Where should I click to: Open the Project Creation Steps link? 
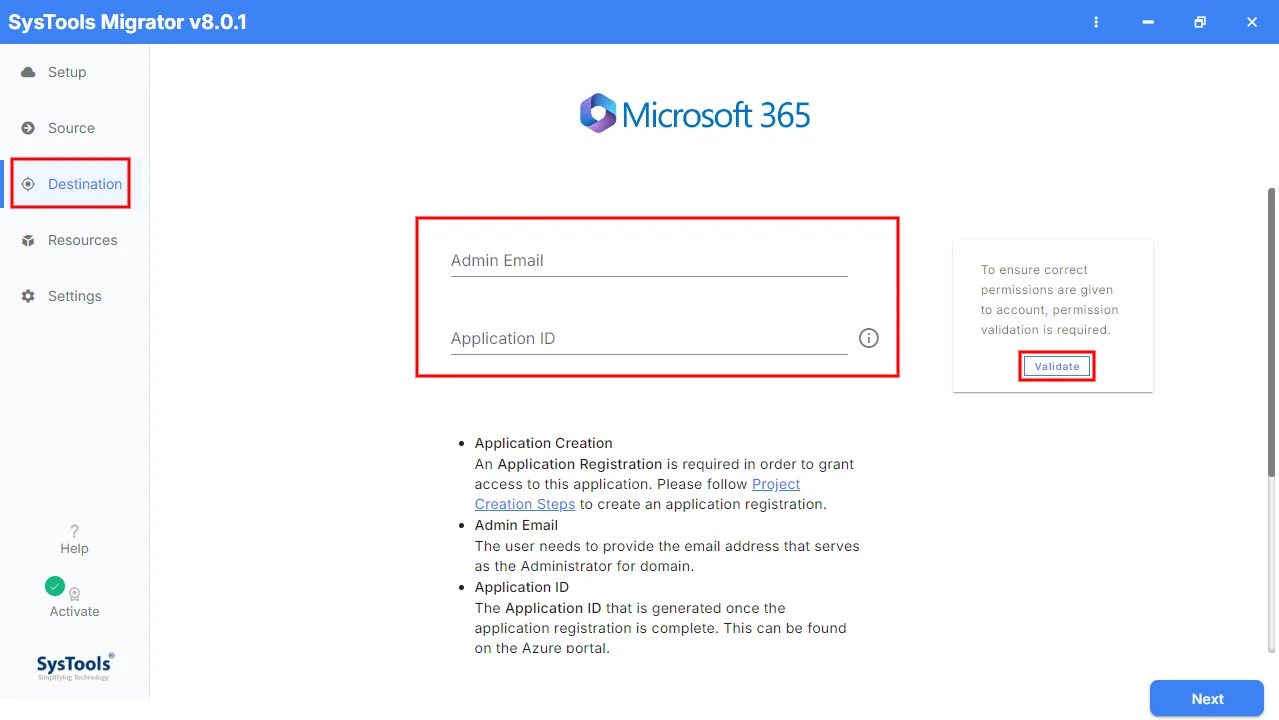[x=637, y=494]
